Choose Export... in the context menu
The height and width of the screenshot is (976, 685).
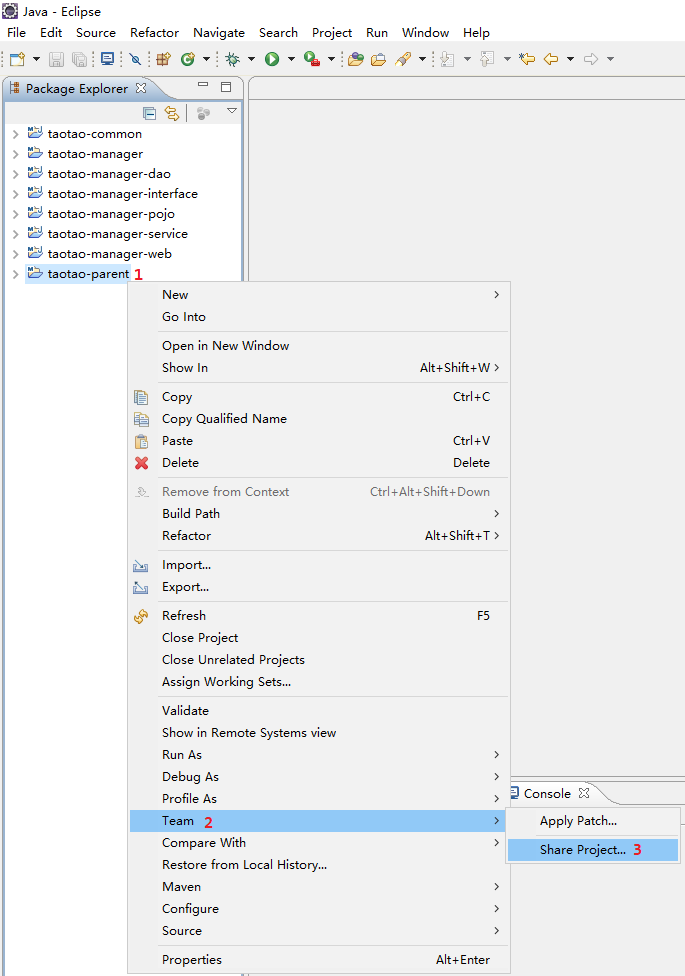318,587
